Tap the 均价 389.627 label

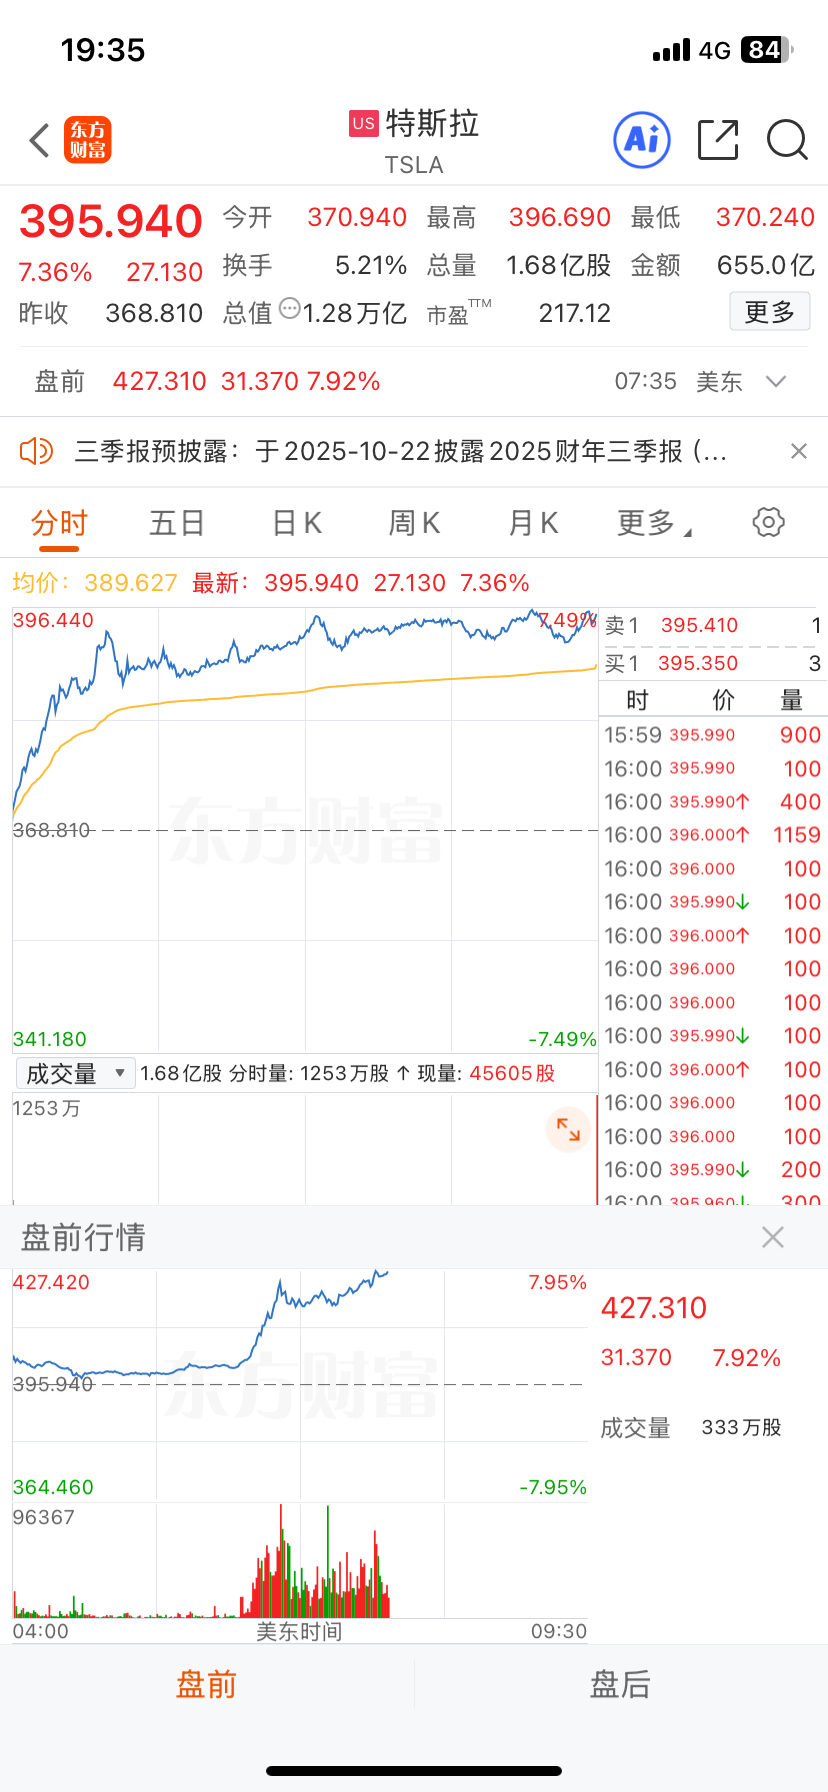point(95,583)
